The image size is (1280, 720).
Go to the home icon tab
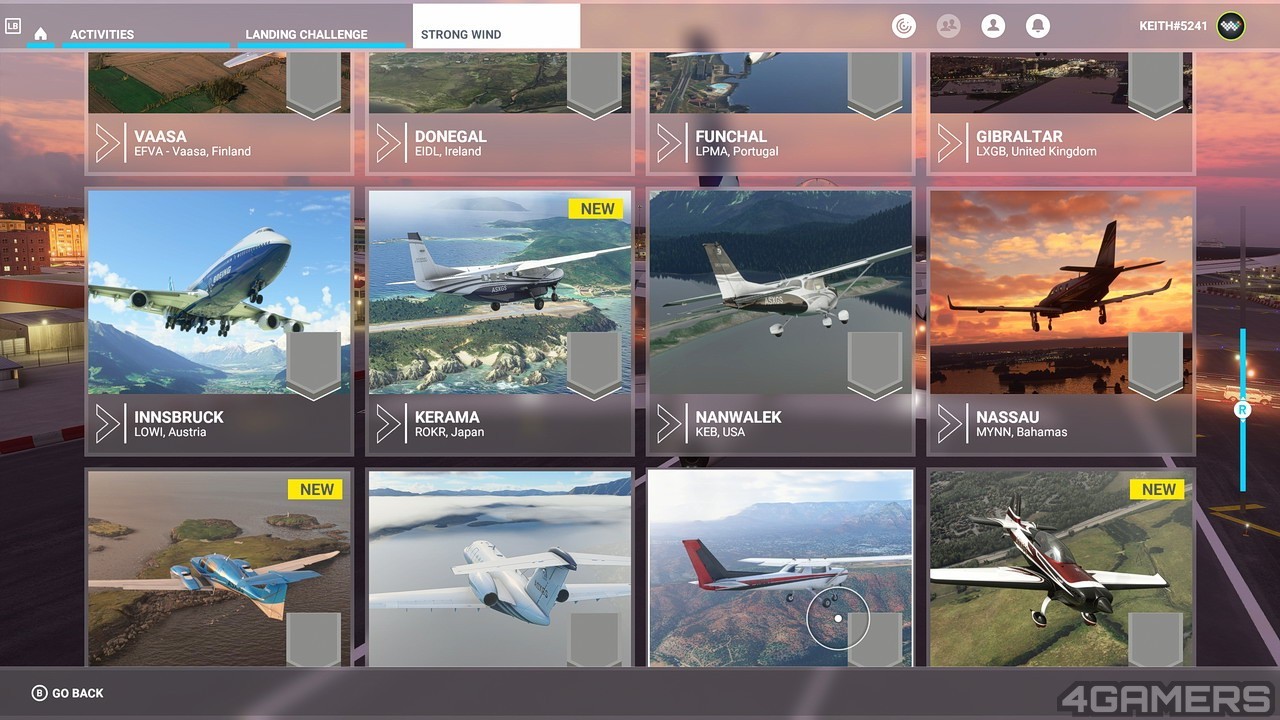40,34
